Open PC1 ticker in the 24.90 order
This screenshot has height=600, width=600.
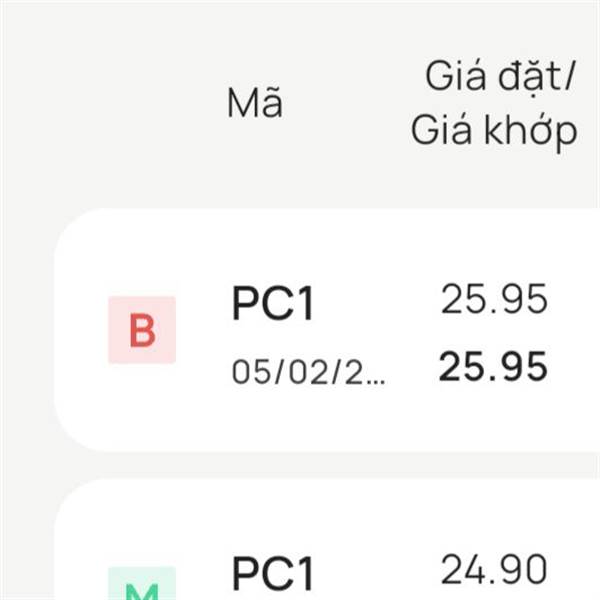[x=273, y=574]
